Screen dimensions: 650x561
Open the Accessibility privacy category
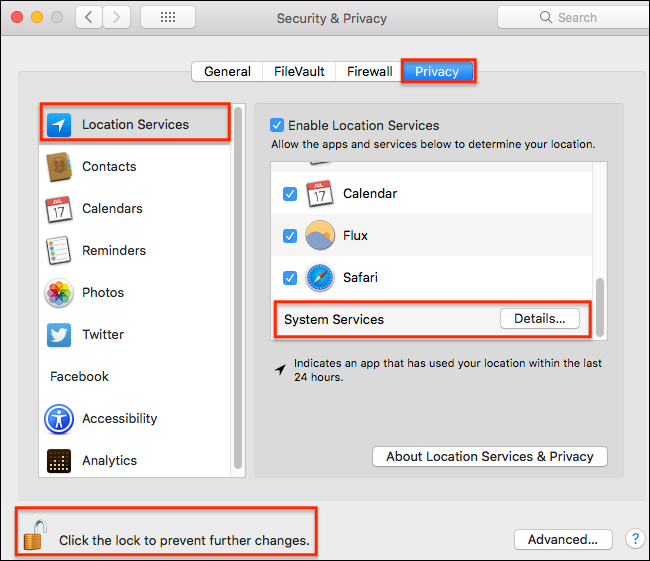point(119,419)
